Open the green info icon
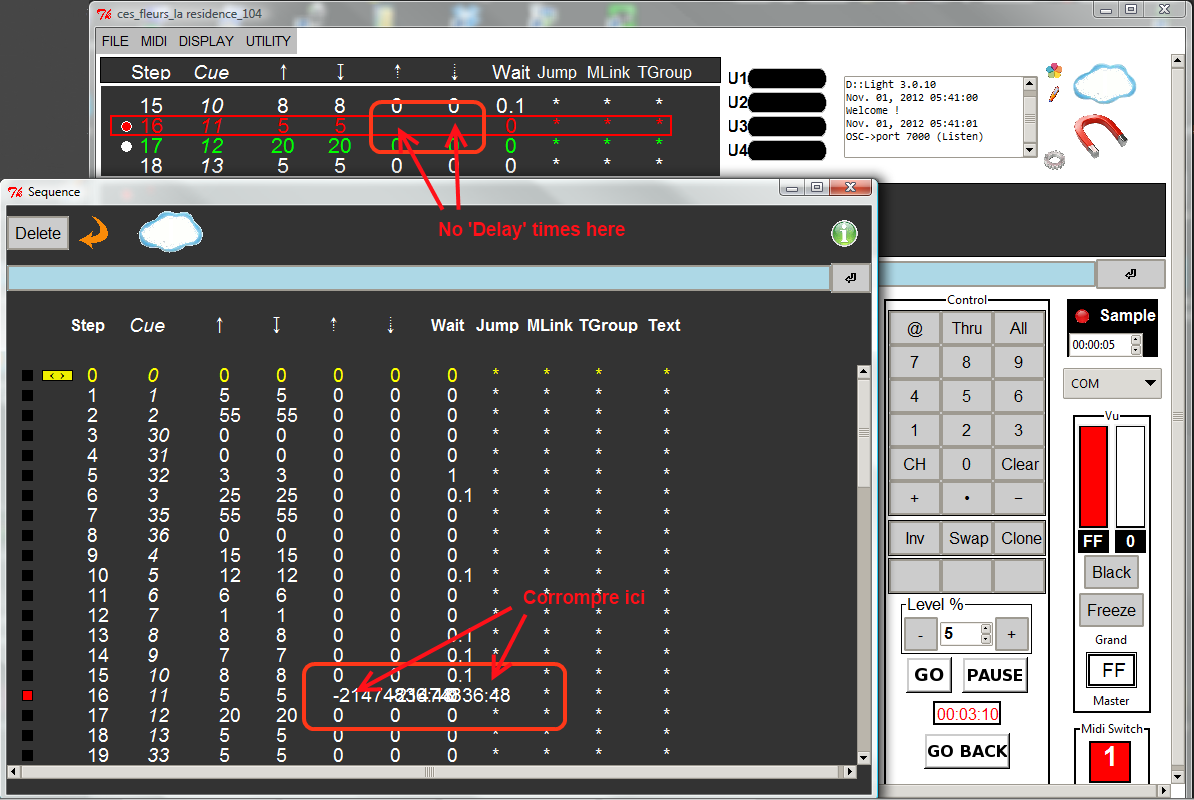The width and height of the screenshot is (1194, 800). pos(844,234)
